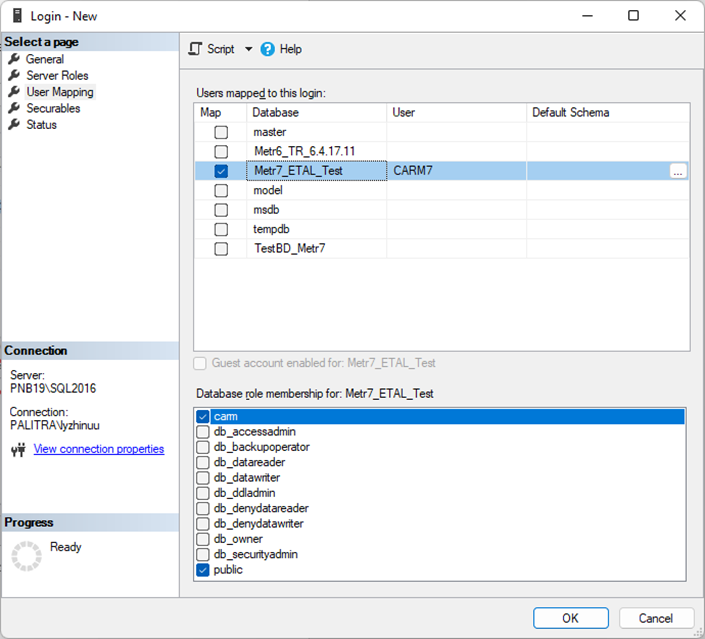Click the Login window title icon
Image resolution: width=705 pixels, height=639 pixels.
point(17,16)
